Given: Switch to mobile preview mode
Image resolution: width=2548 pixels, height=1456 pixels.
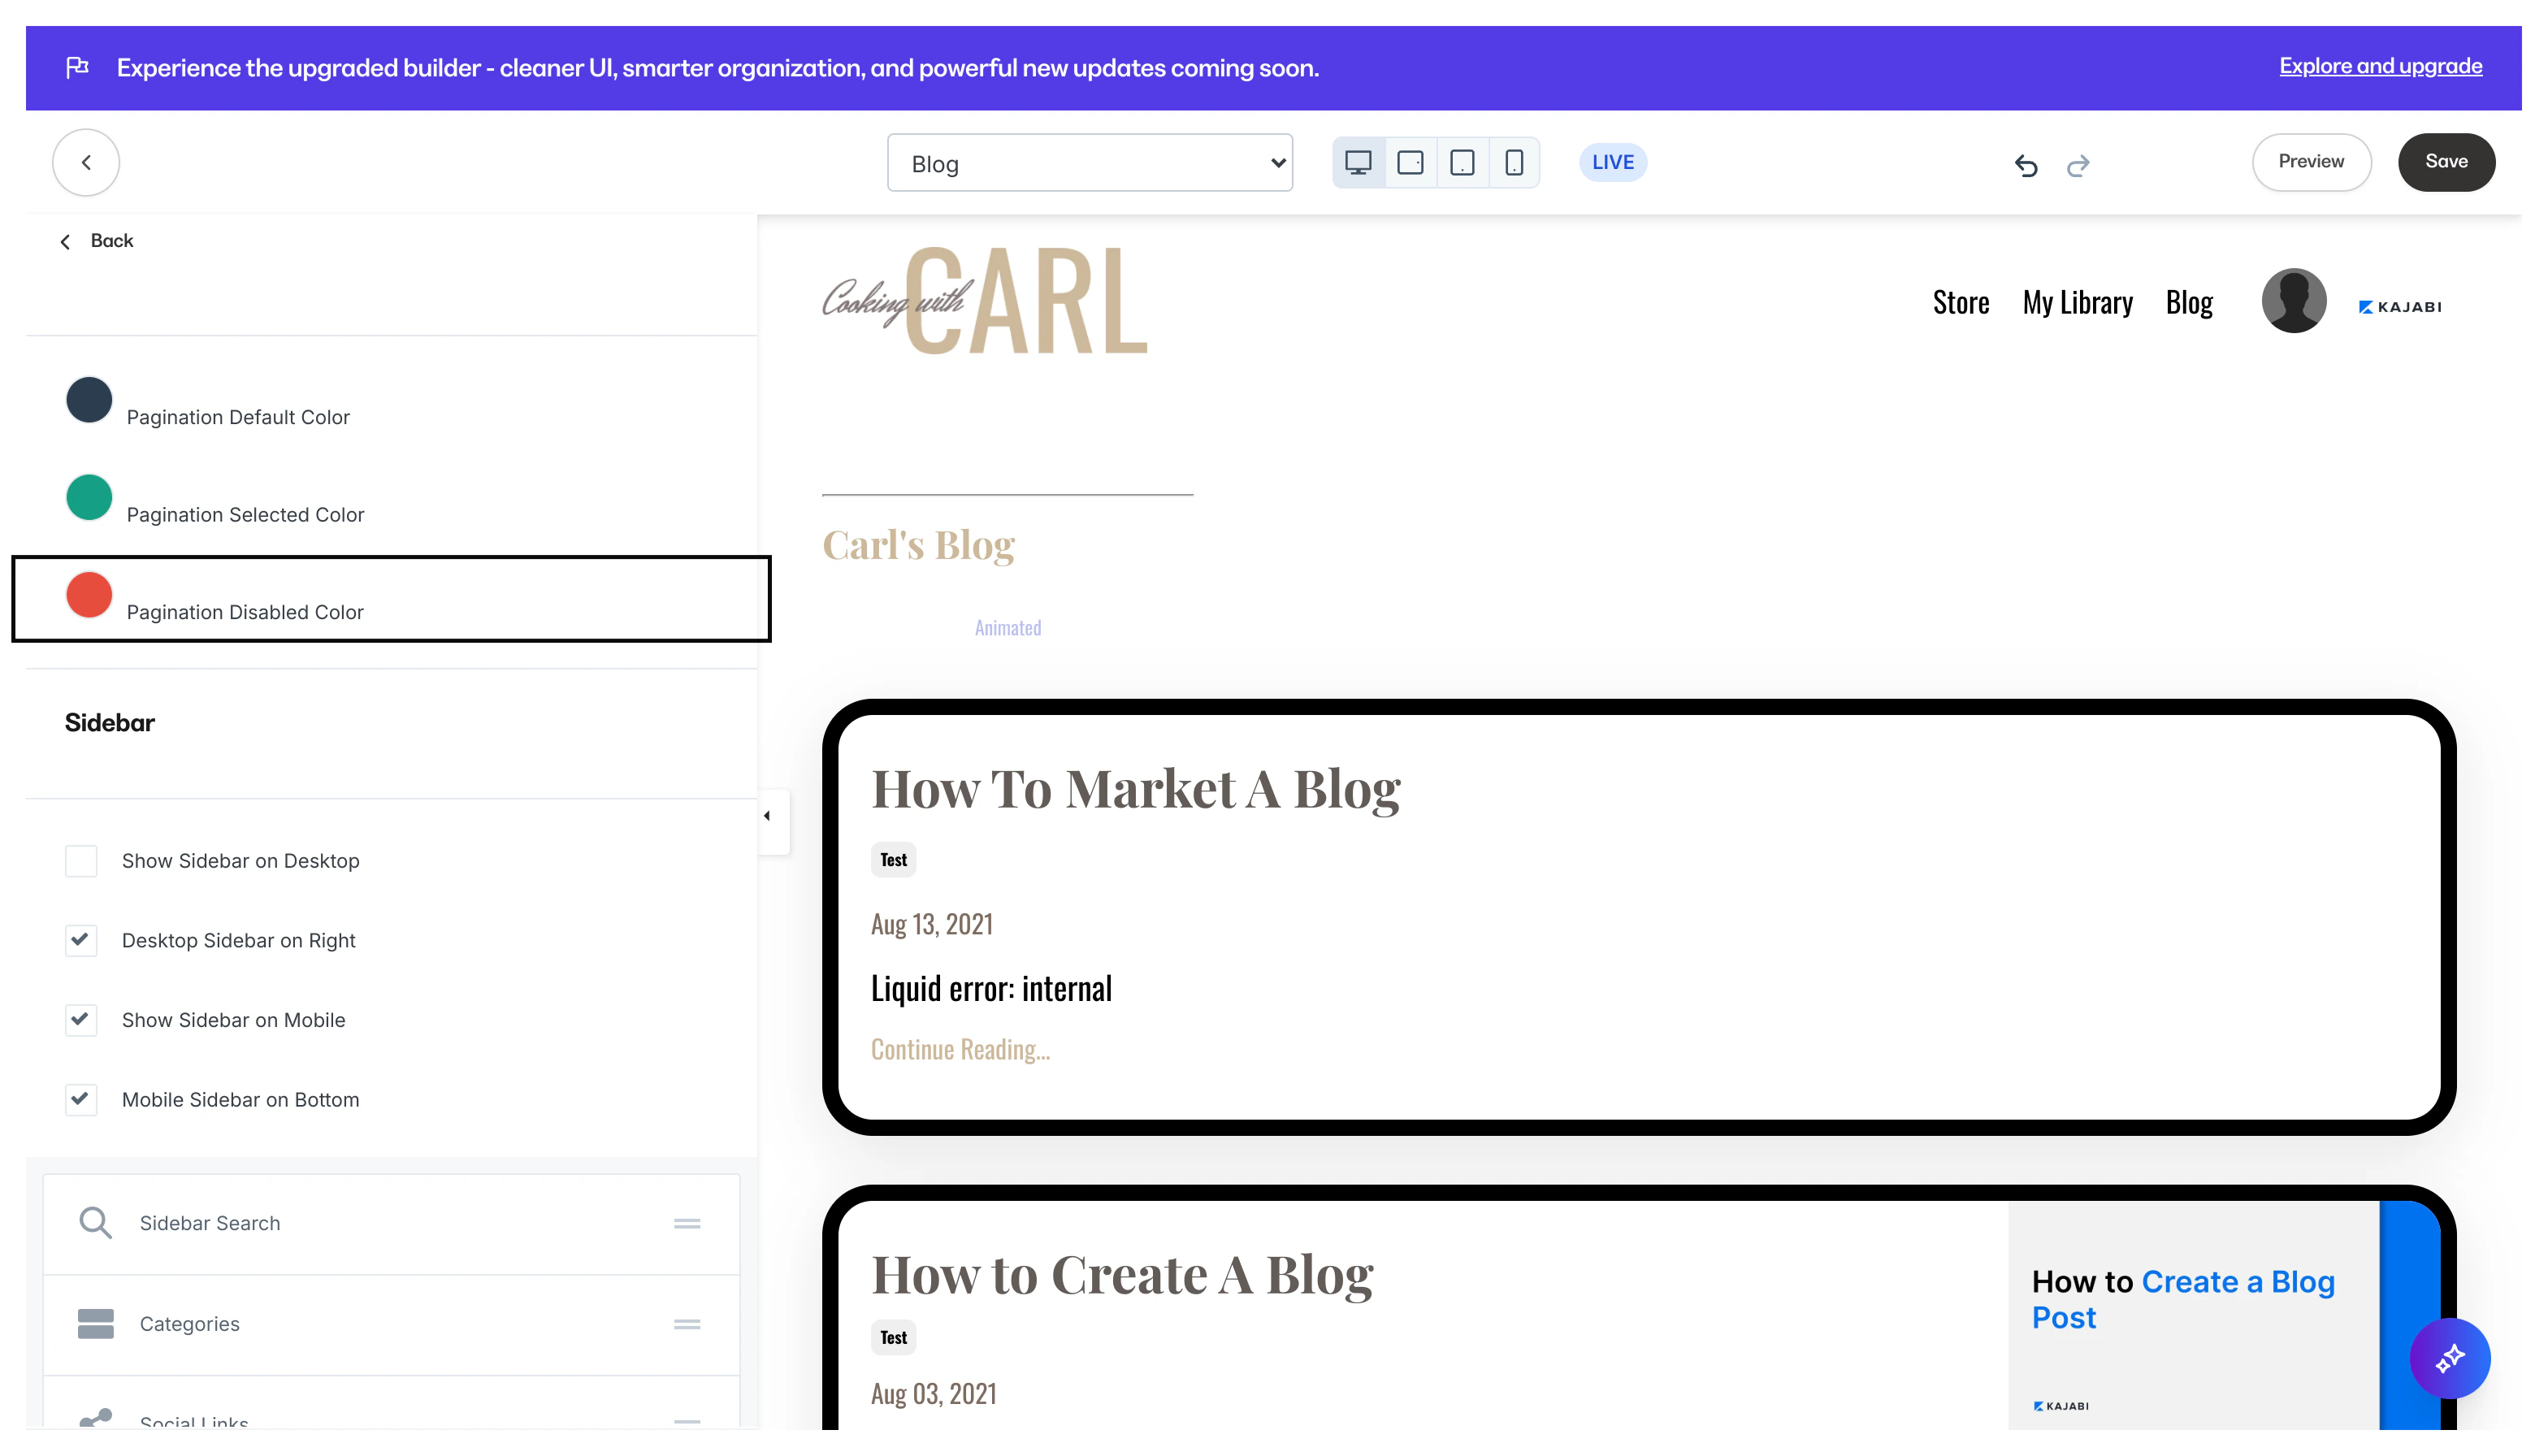Looking at the screenshot, I should pos(1514,161).
